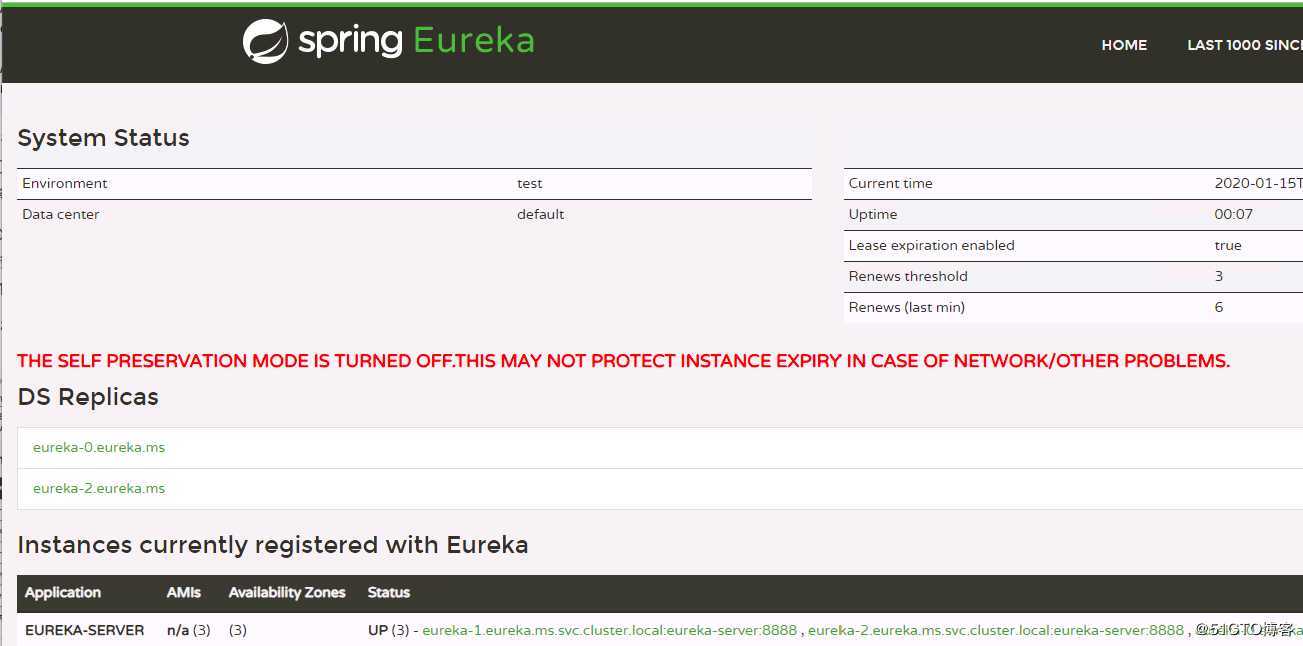1303x646 pixels.
Task: Open the HOME navigation item
Action: pos(1124,45)
